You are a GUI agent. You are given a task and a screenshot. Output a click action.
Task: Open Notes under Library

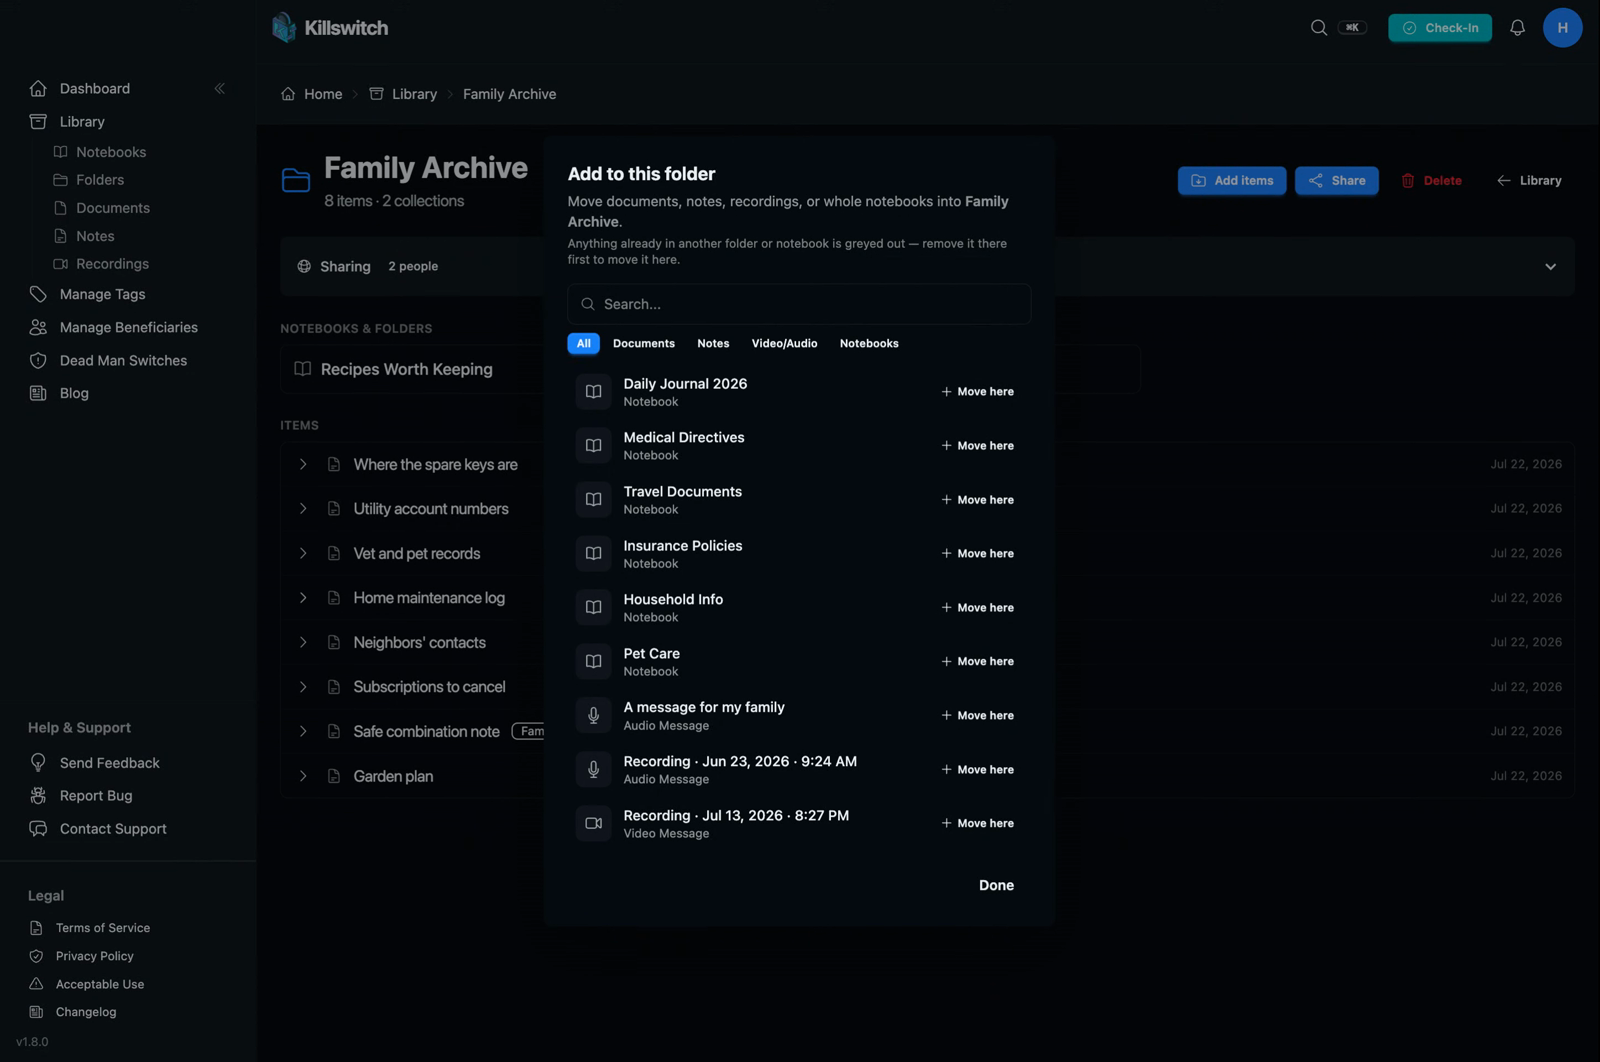94,236
